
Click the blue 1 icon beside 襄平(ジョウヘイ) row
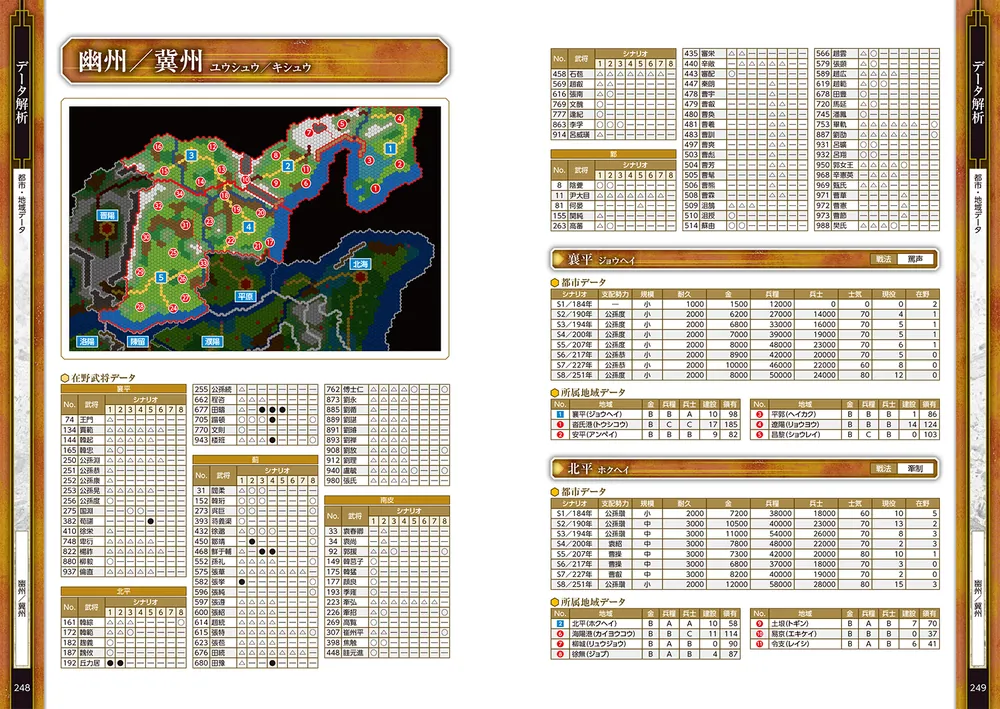pos(560,414)
